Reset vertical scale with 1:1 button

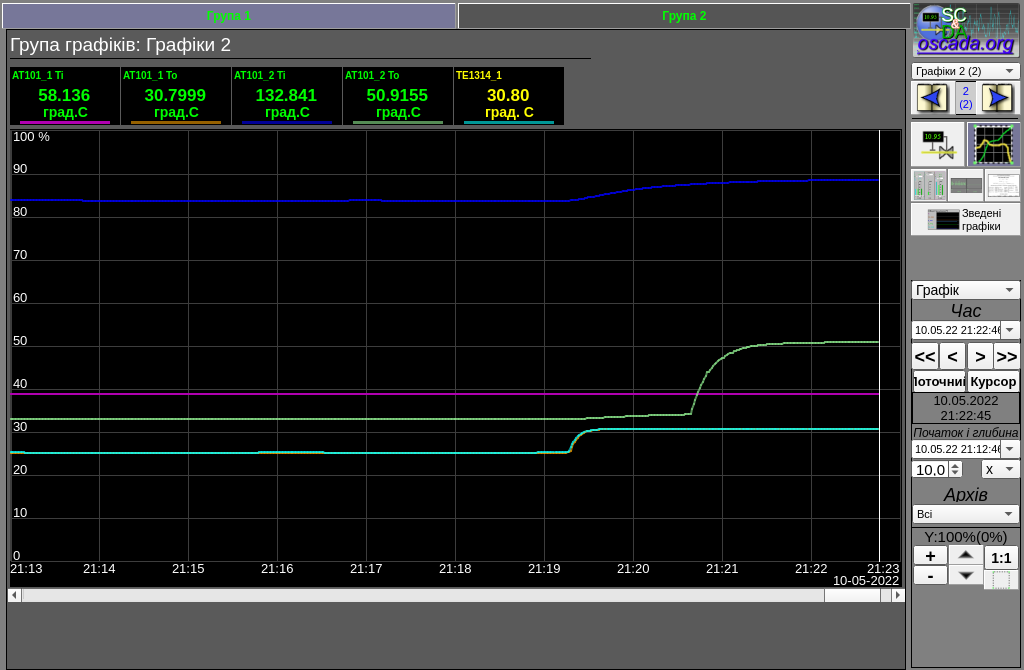(1001, 558)
